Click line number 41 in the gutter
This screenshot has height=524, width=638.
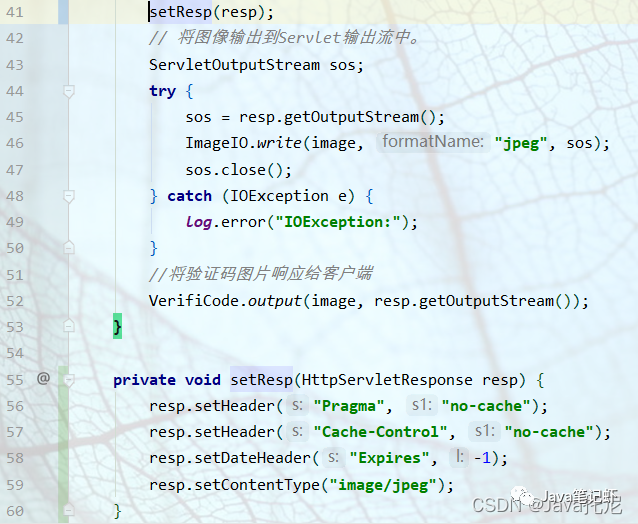coord(15,12)
